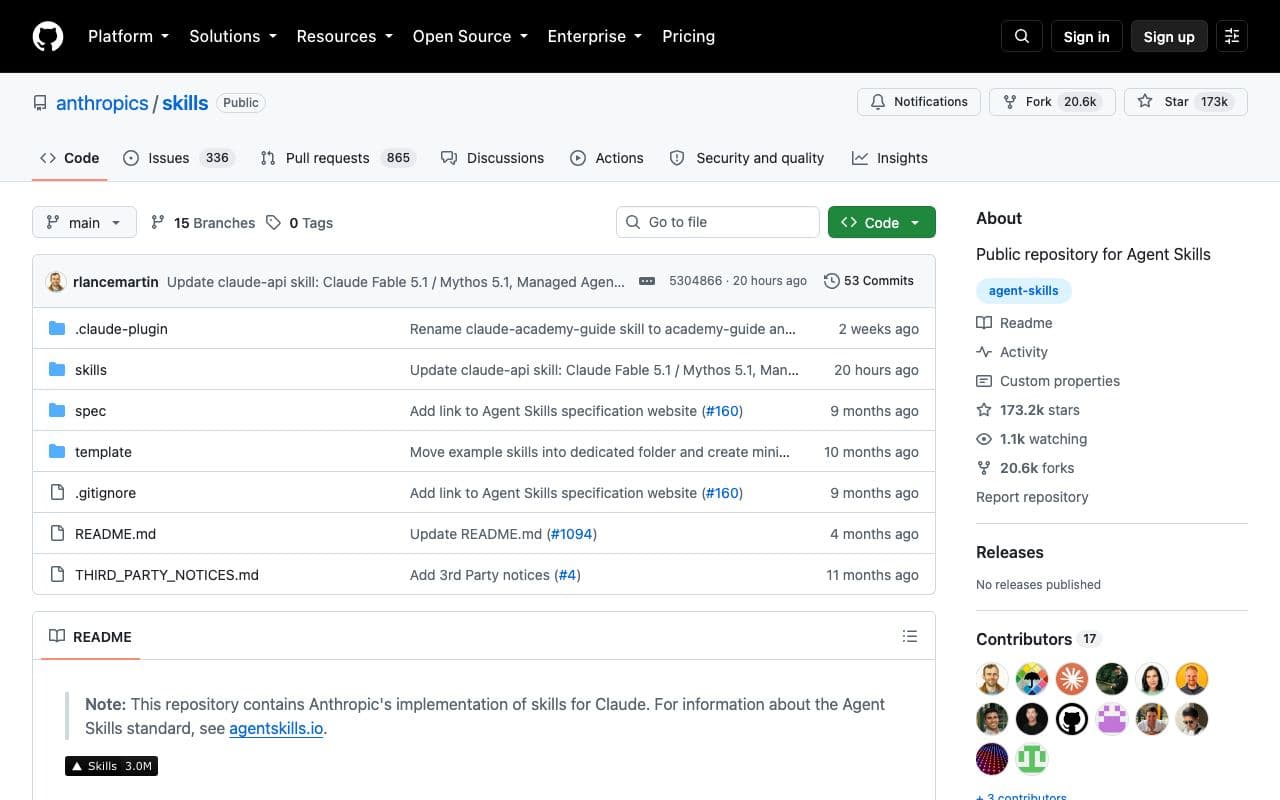The height and width of the screenshot is (800, 1280).
Task: Switch to the Pull requests tab
Action: 337,158
